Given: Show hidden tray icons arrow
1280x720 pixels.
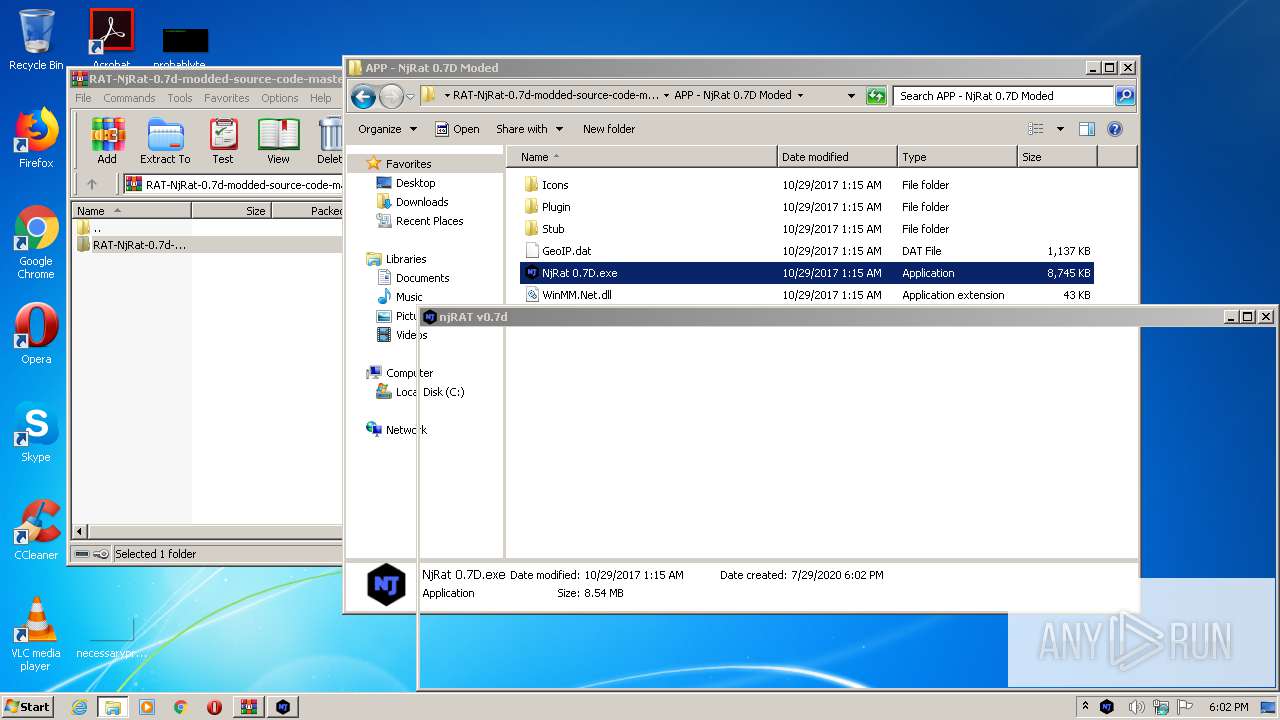Looking at the screenshot, I should click(x=1086, y=706).
